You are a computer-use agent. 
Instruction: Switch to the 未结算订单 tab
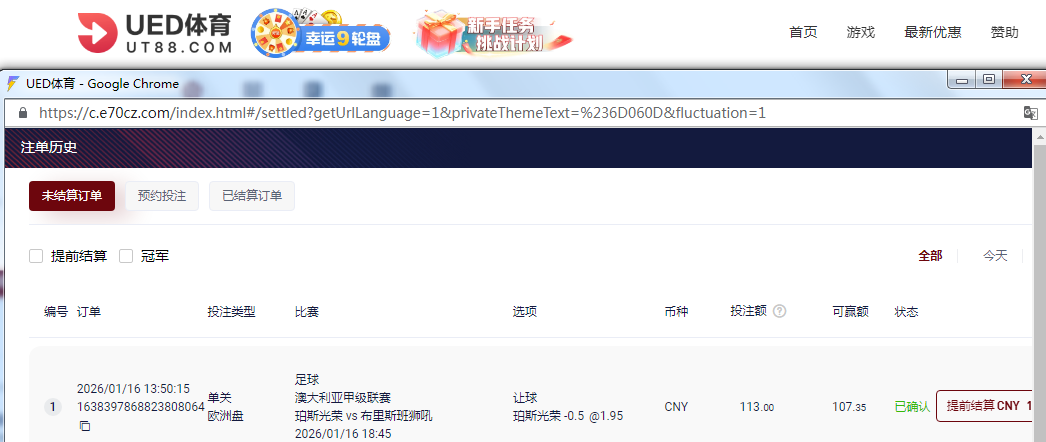pos(72,196)
